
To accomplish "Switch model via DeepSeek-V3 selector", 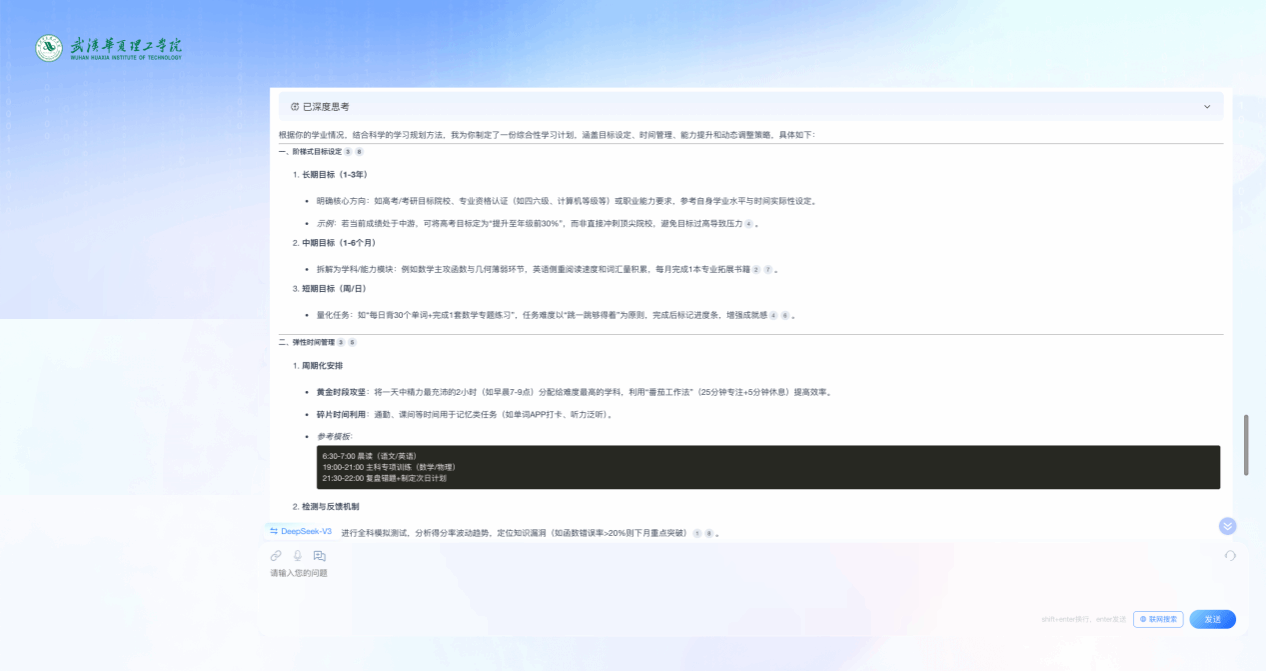I will point(300,531).
